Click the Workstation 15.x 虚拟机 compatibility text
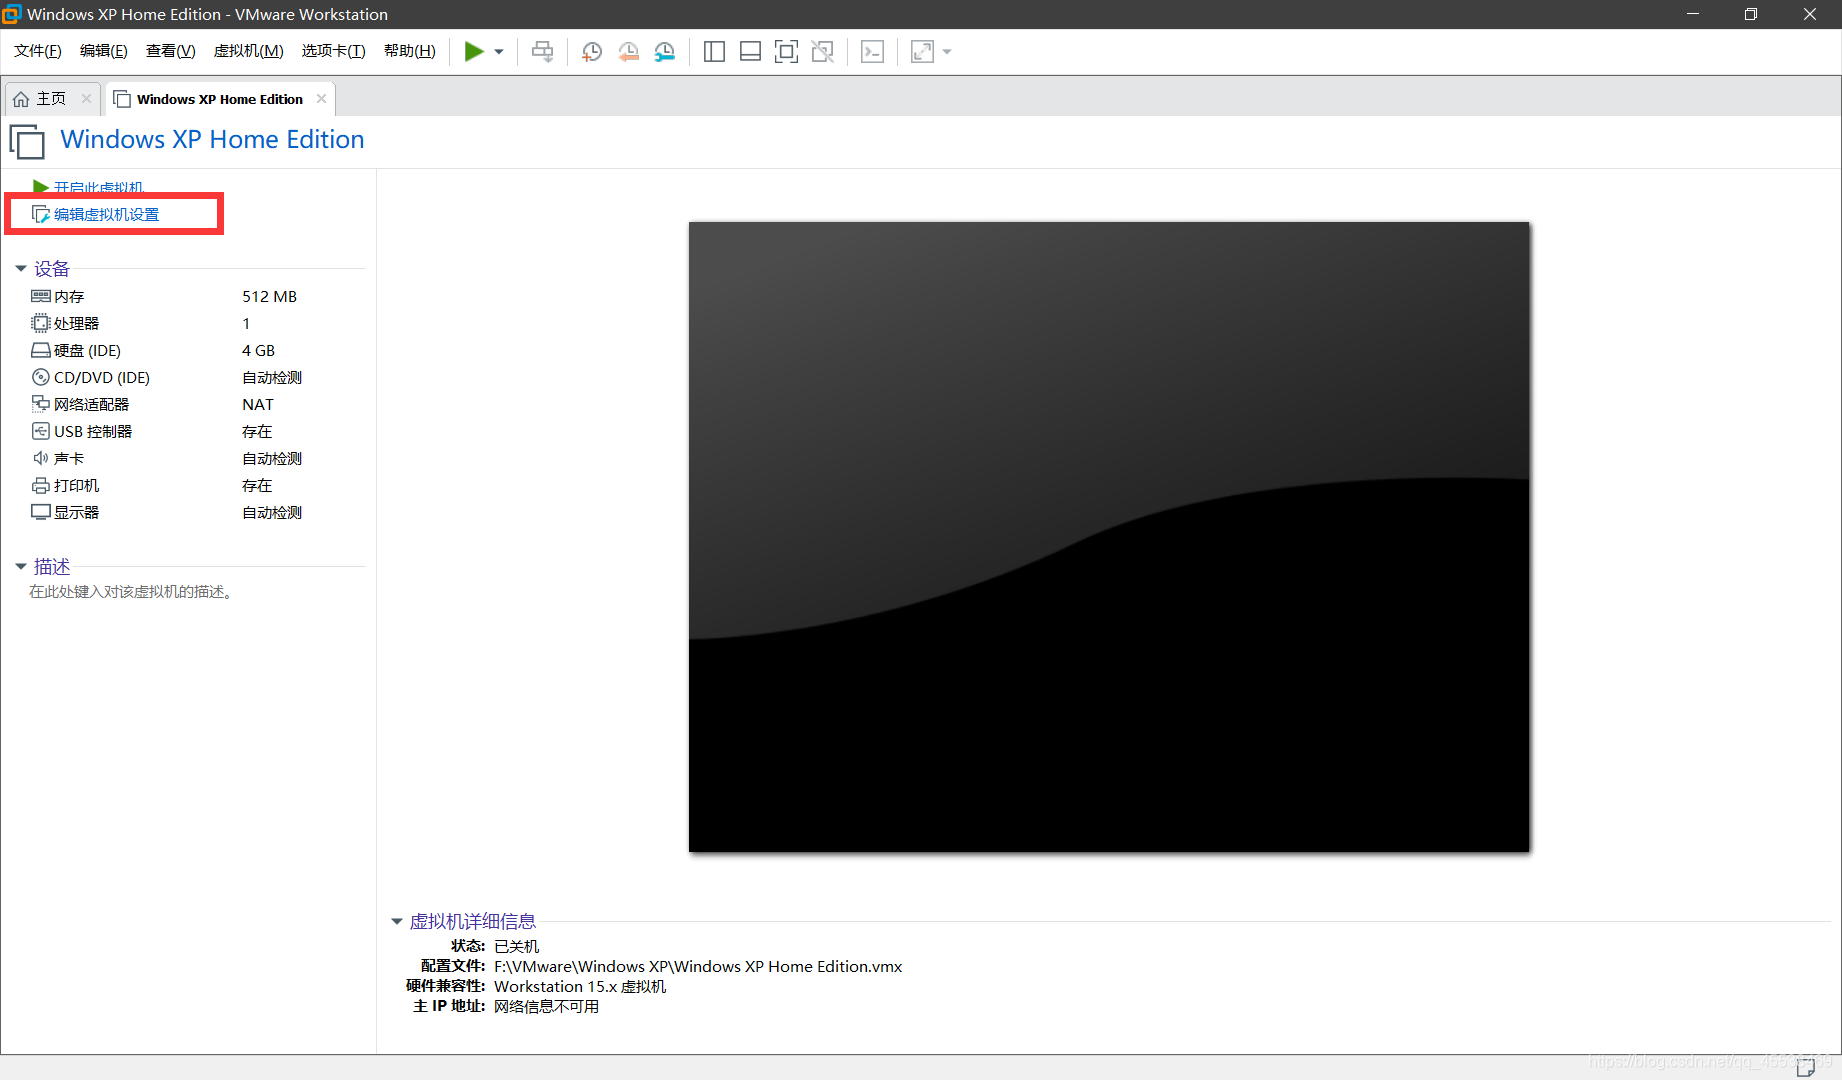Viewport: 1842px width, 1080px height. [x=580, y=986]
